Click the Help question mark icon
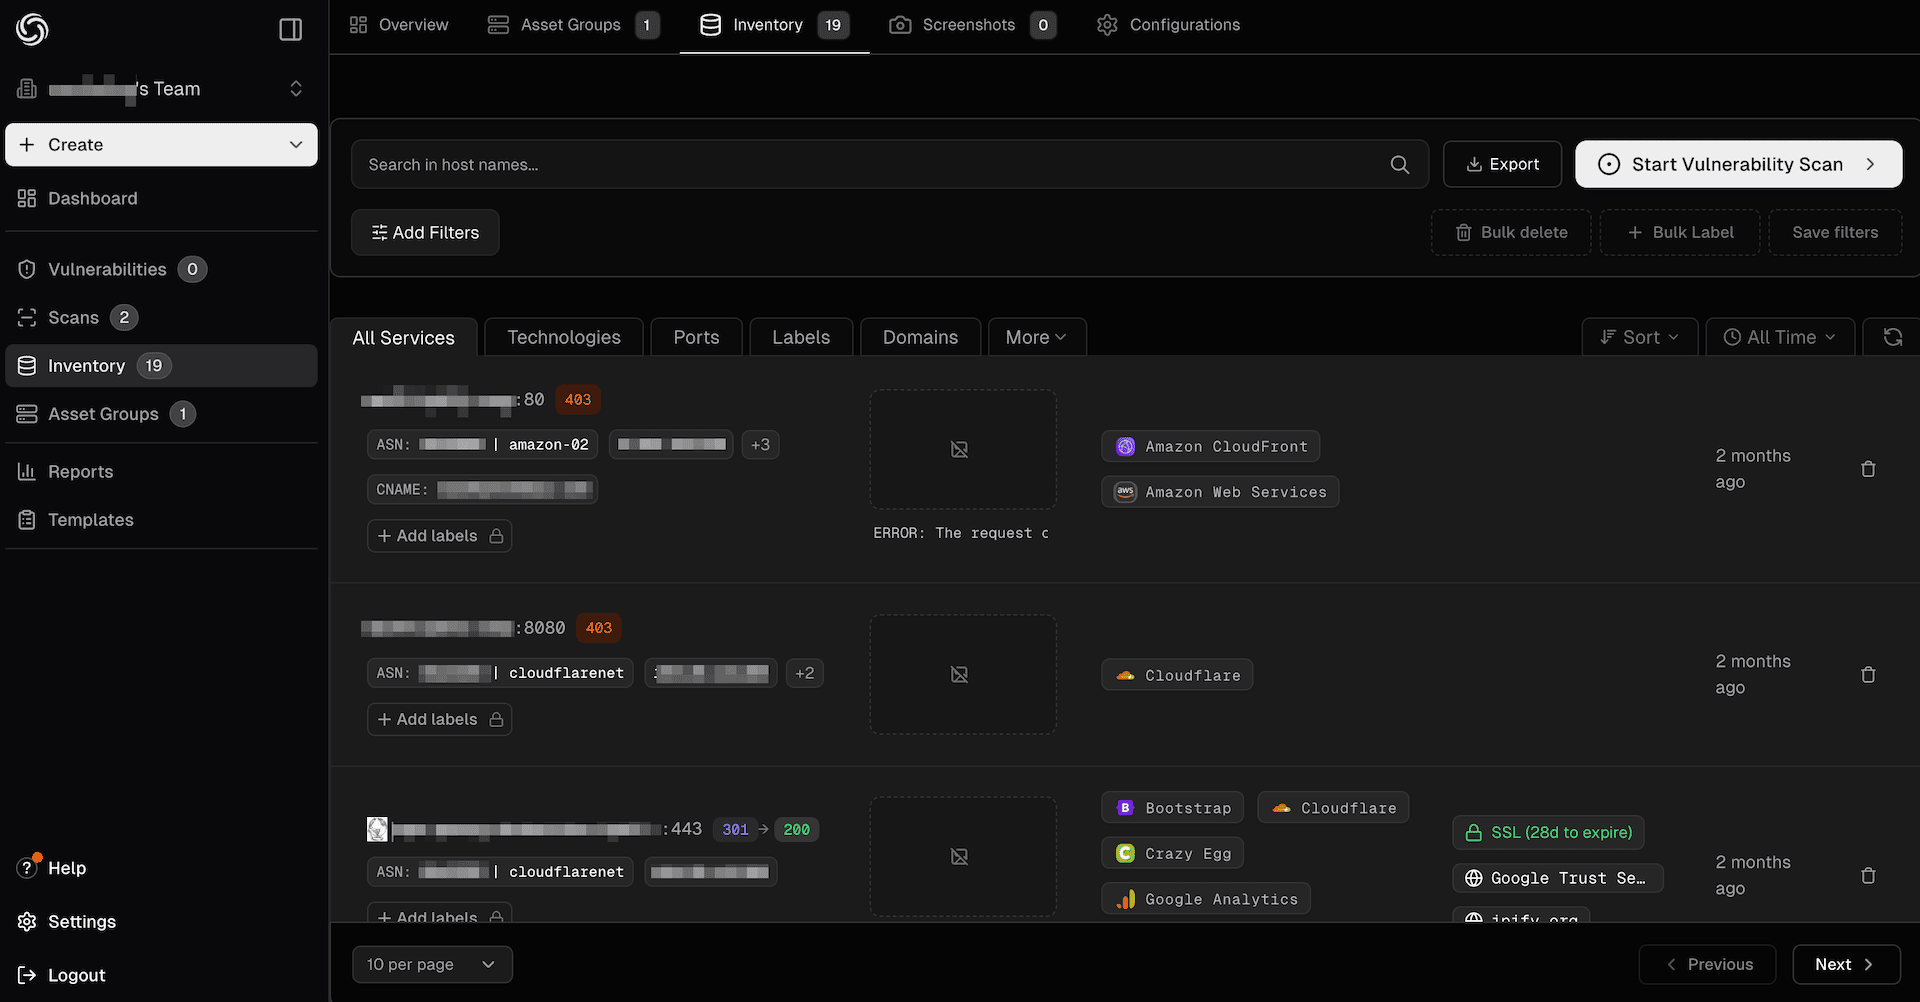The image size is (1920, 1002). (x=26, y=868)
